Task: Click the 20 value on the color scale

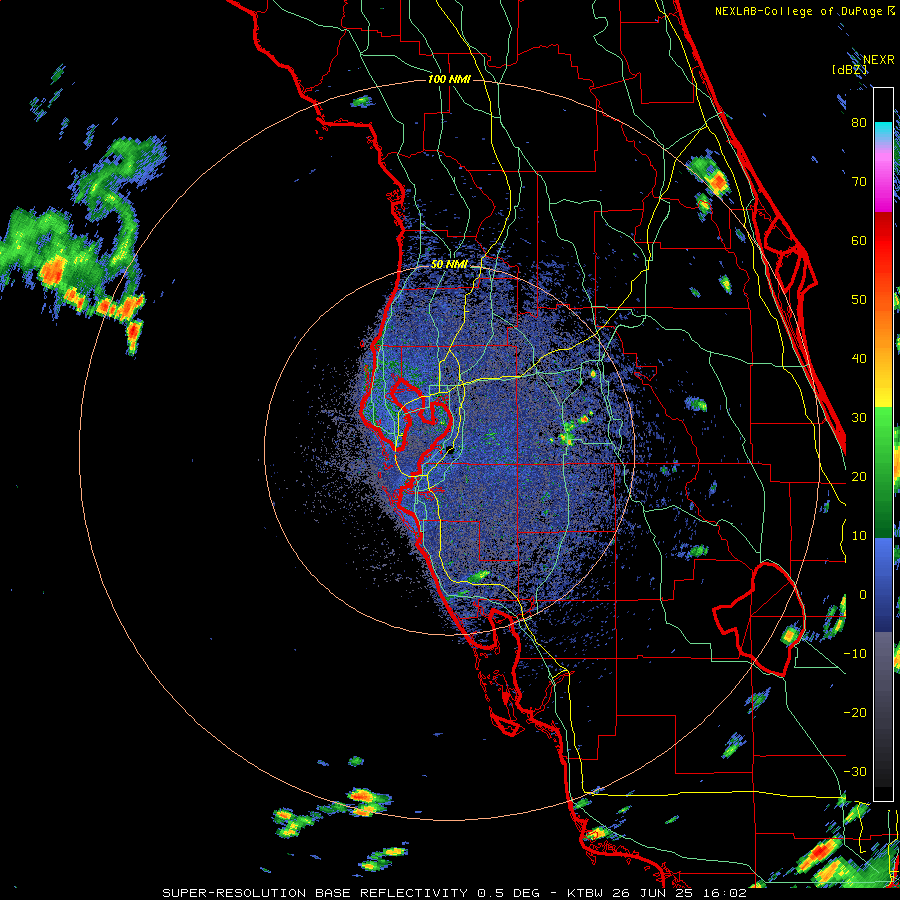Action: (x=859, y=476)
